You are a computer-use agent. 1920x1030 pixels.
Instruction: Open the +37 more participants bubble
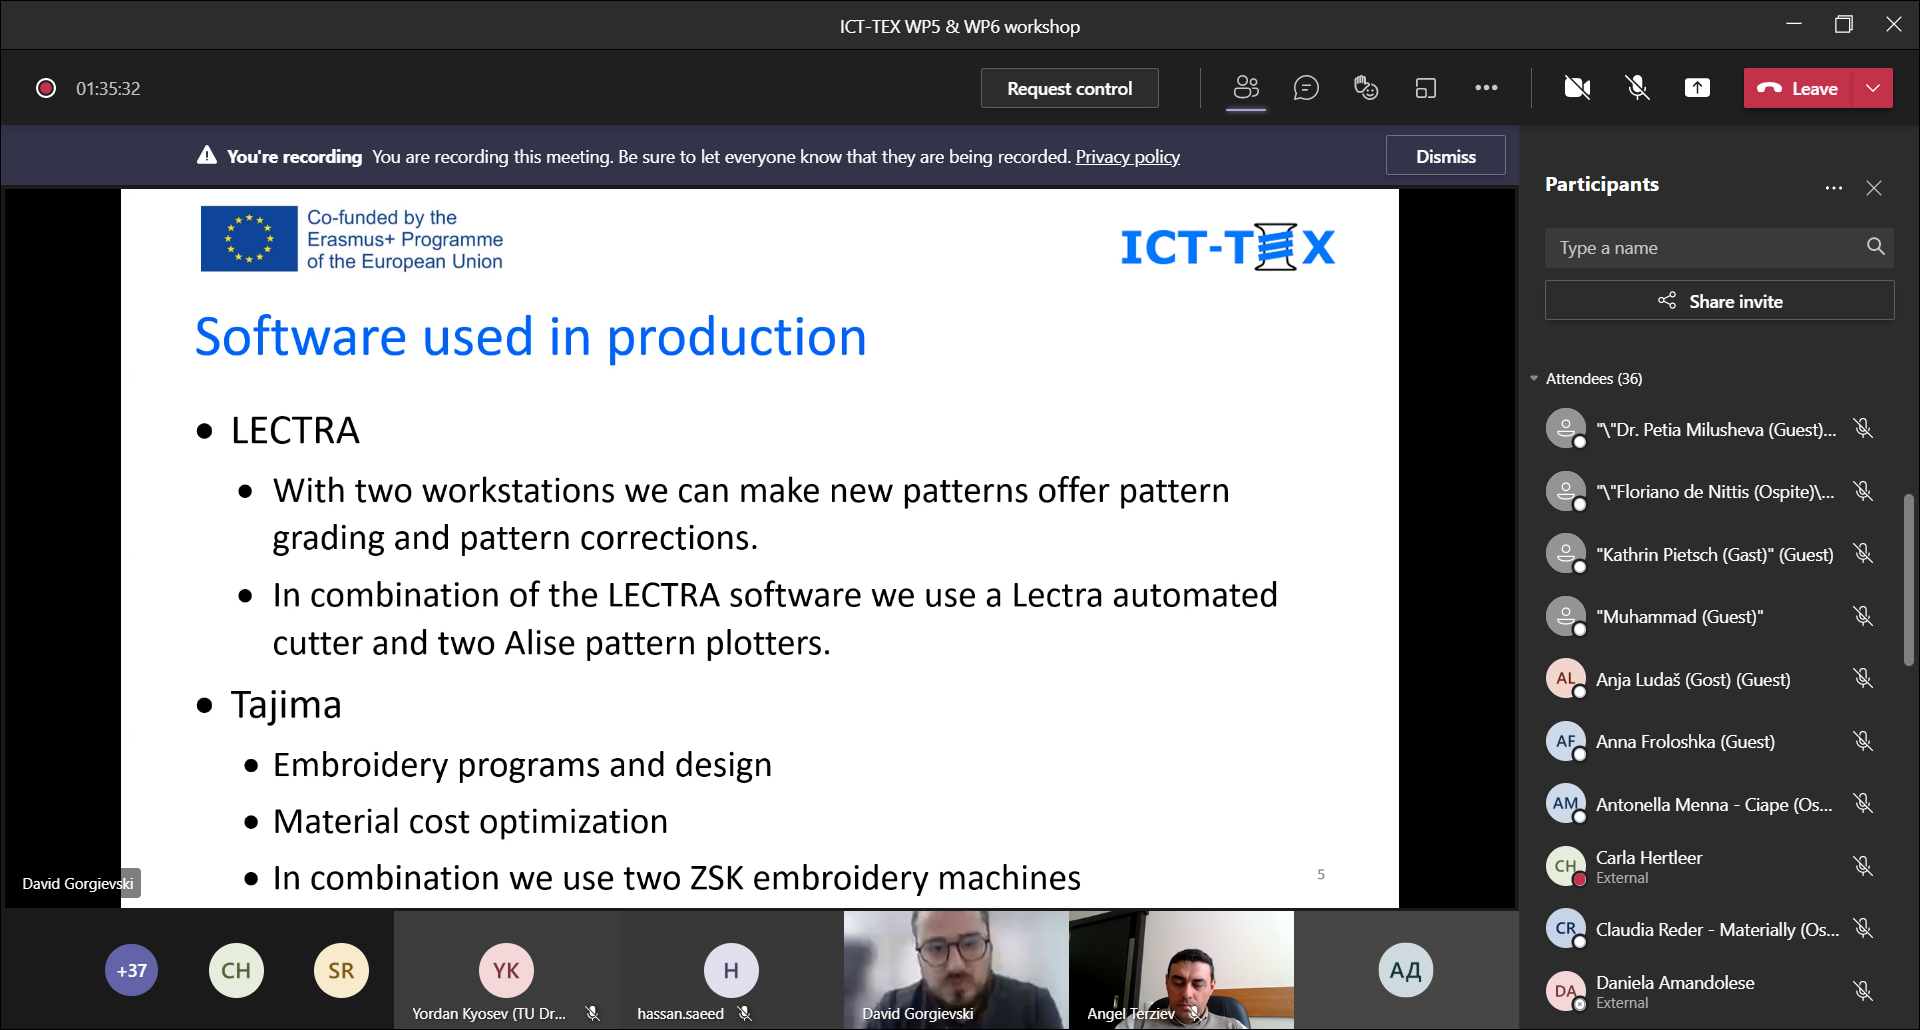132,970
